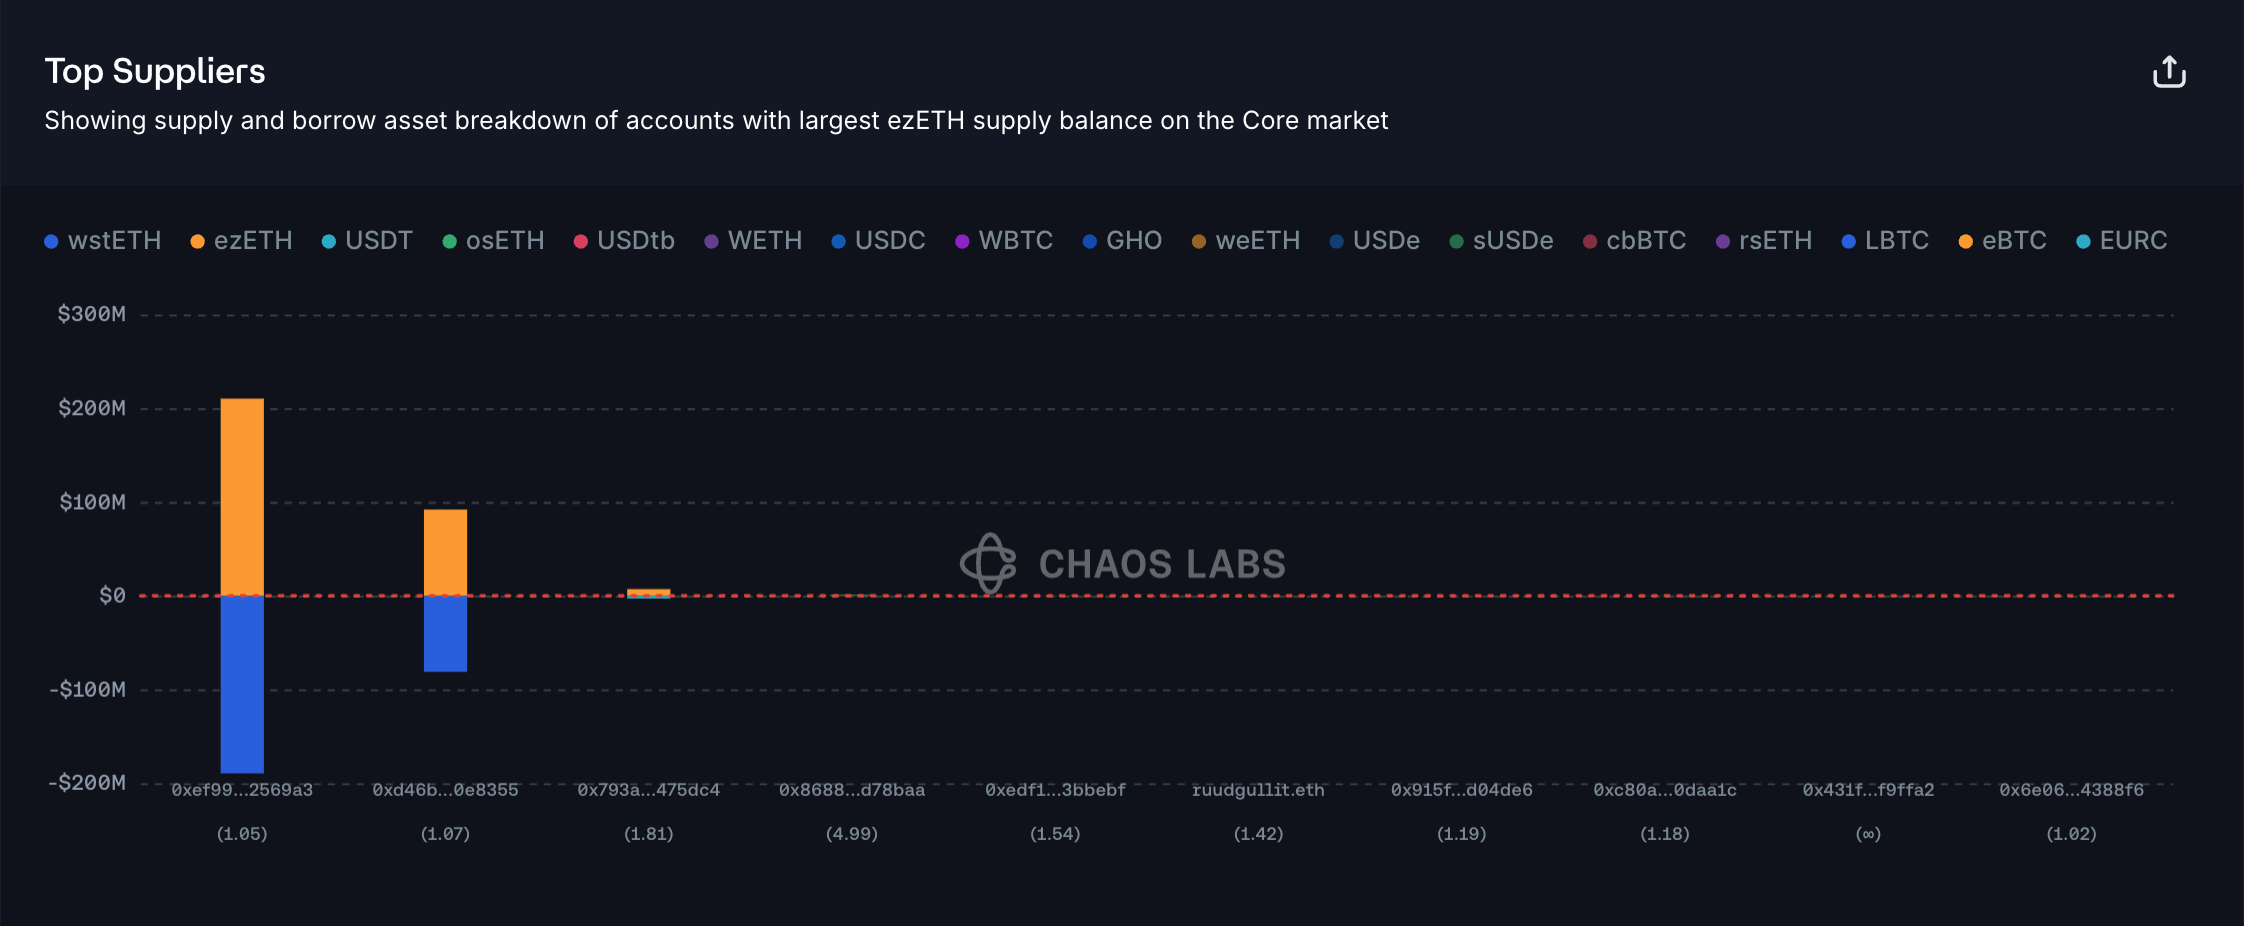
Task: Toggle WETH legend entry
Action: pos(753,241)
